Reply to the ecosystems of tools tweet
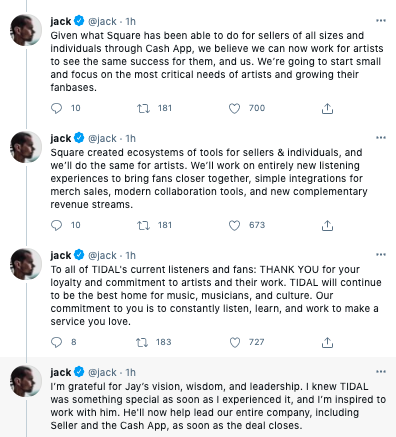Image resolution: width=396 pixels, height=437 pixels. (56, 226)
